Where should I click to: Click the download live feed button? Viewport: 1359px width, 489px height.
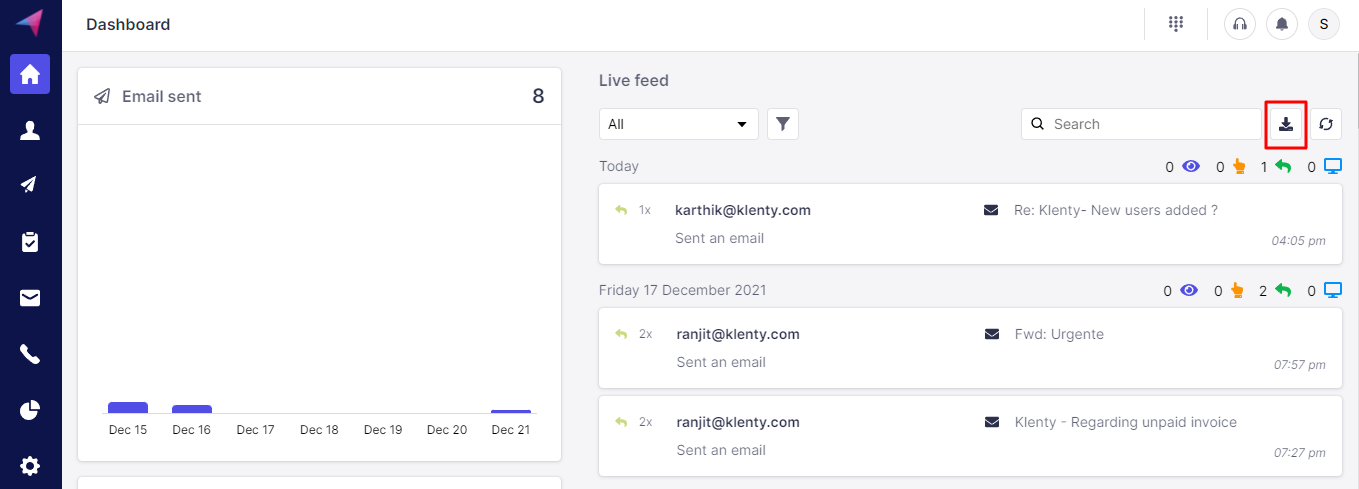[1286, 125]
